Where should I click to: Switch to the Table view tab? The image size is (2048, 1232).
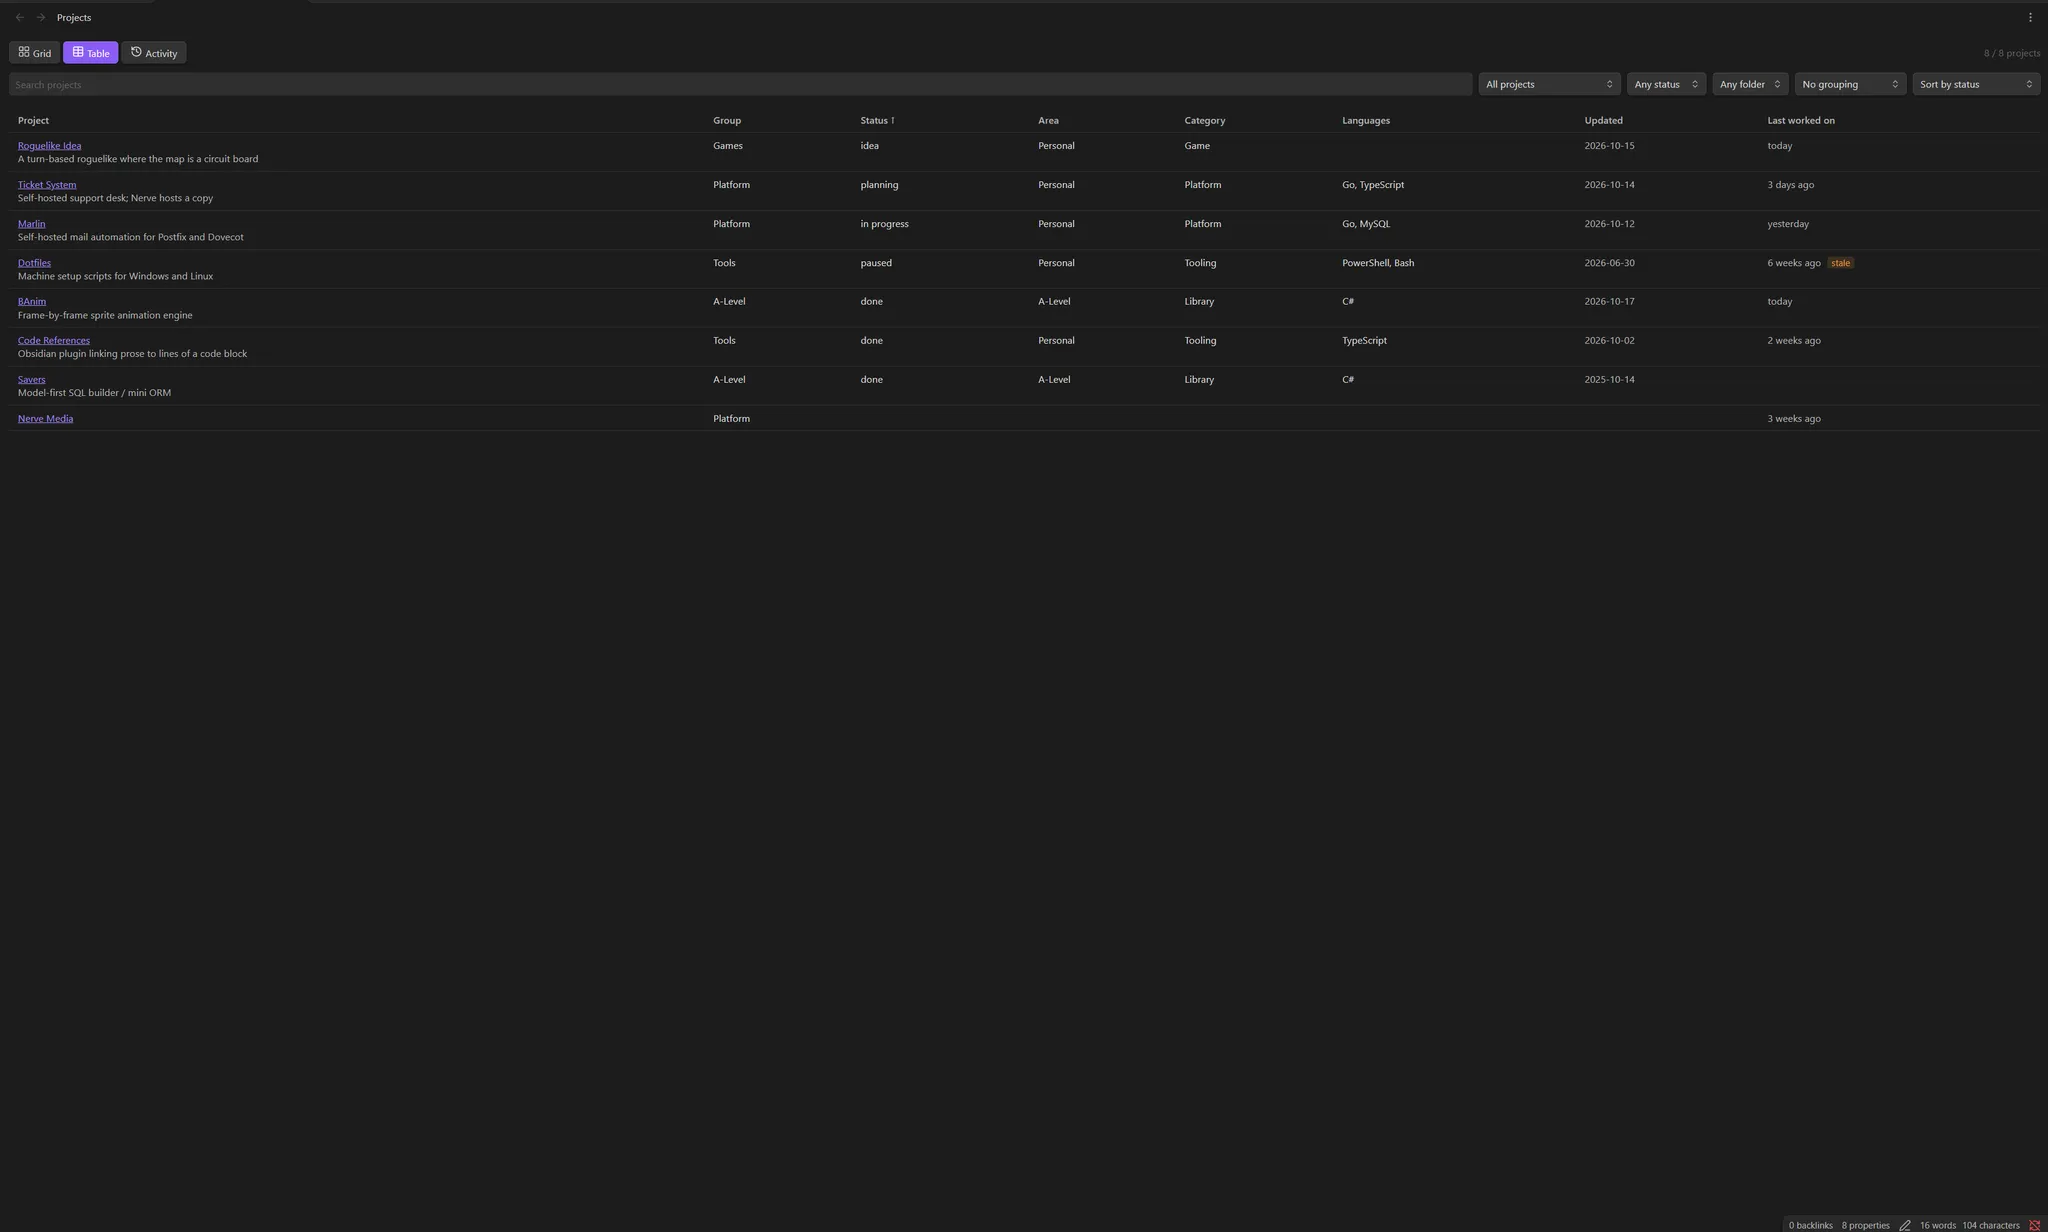(91, 53)
